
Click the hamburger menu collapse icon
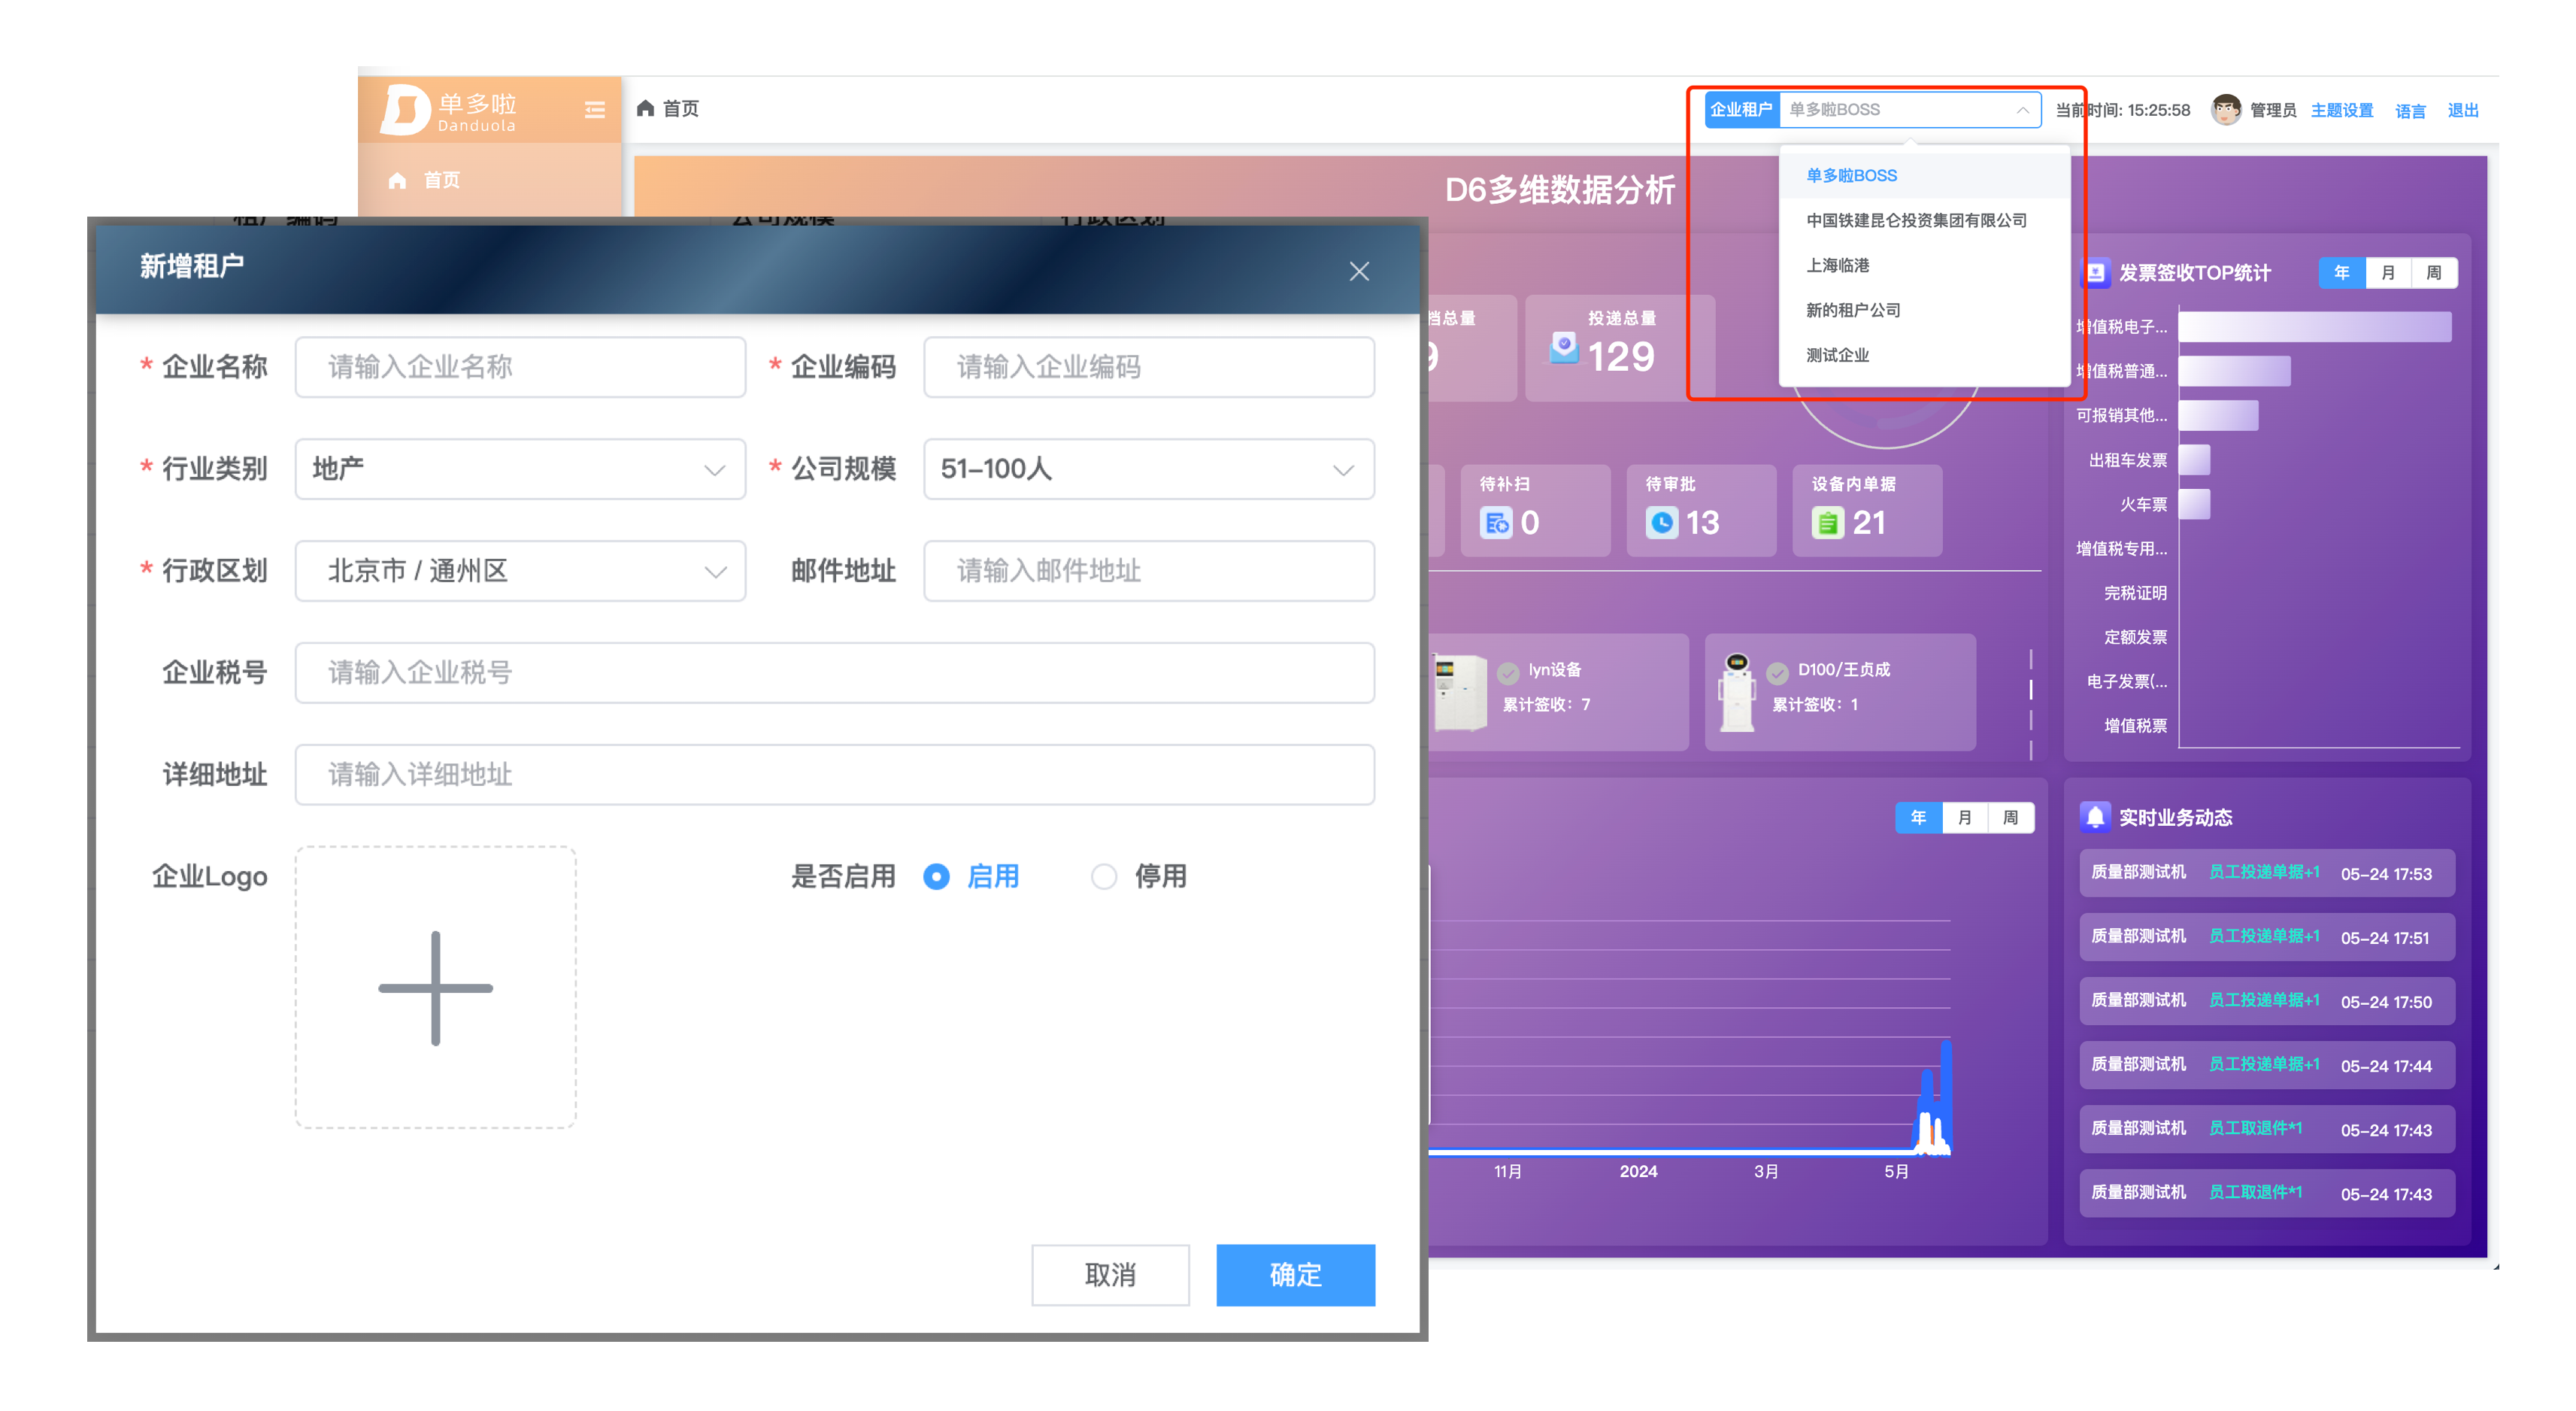click(594, 110)
